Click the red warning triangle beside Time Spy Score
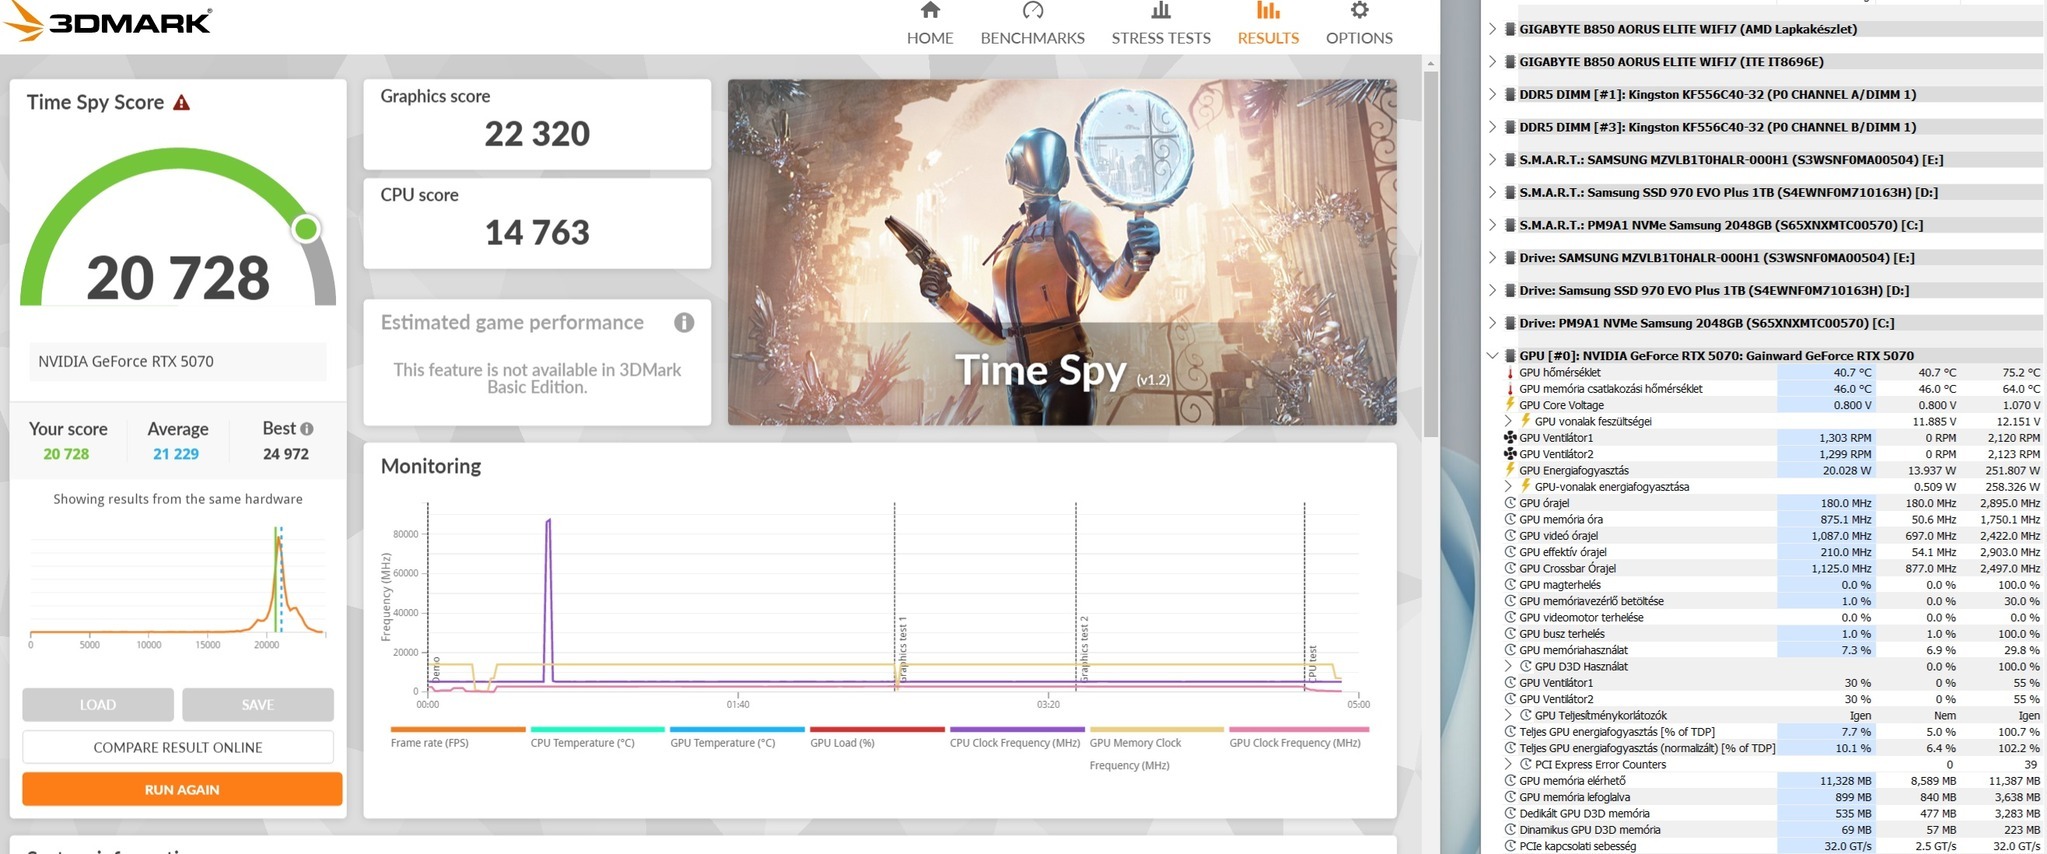Image resolution: width=2047 pixels, height=854 pixels. (x=181, y=102)
